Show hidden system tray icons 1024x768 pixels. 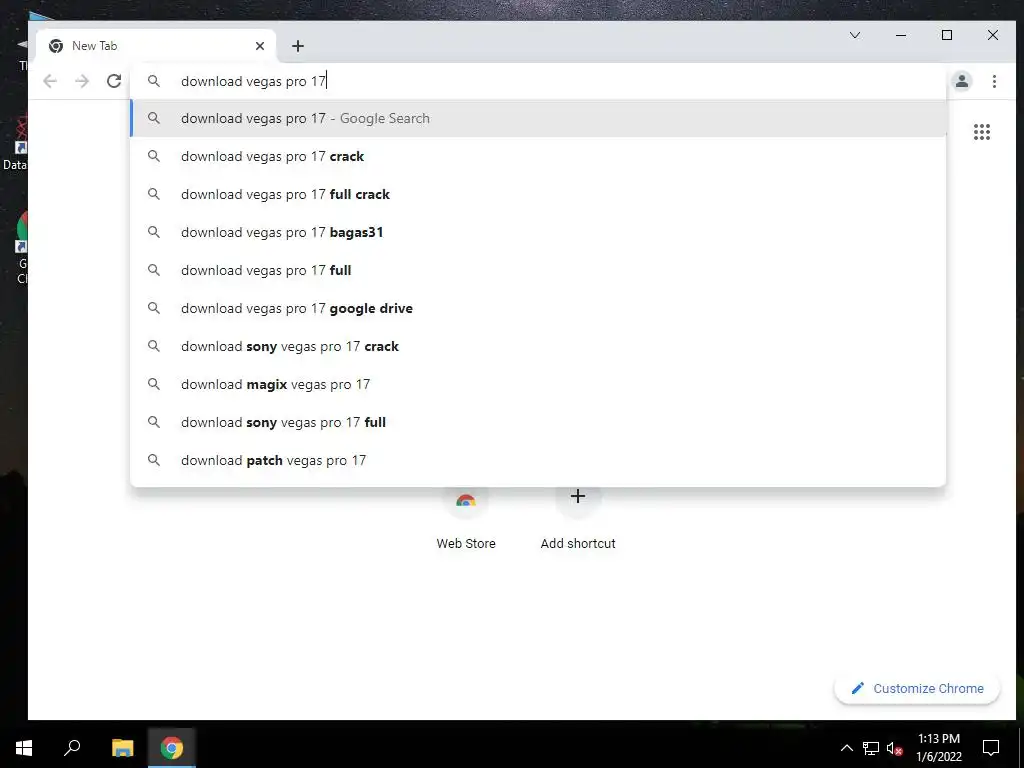click(846, 748)
